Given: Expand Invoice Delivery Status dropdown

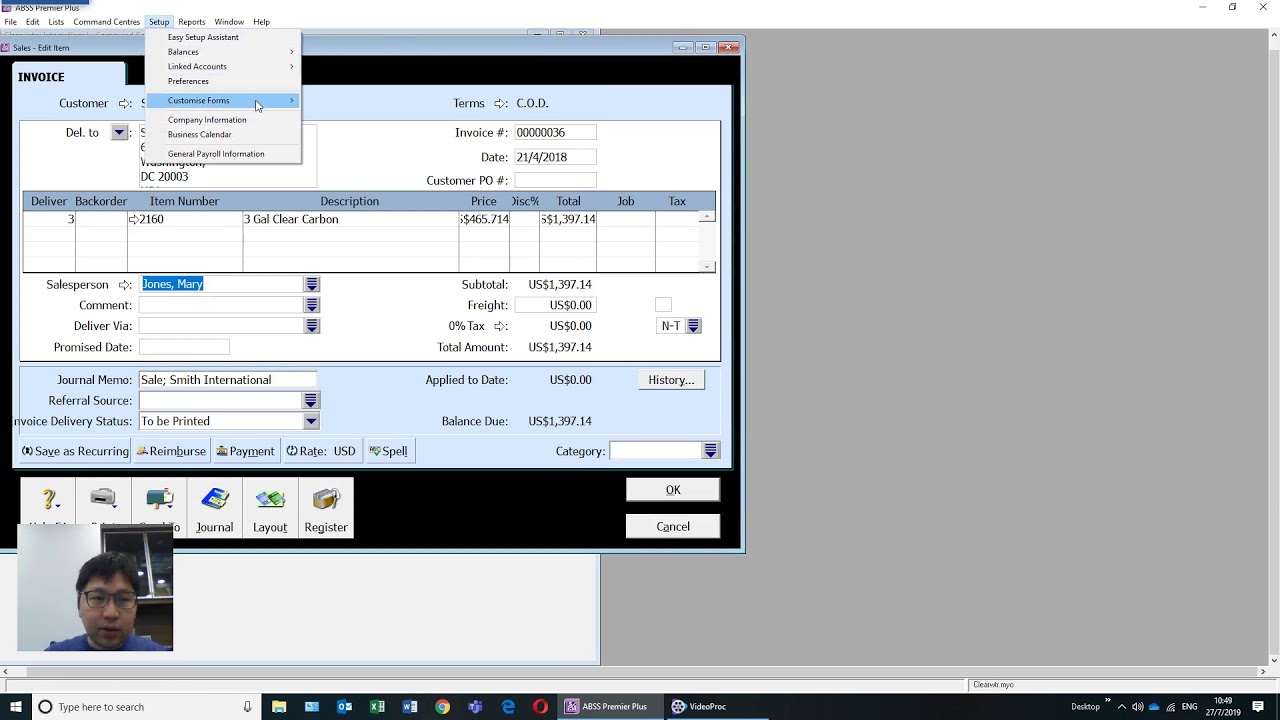Looking at the screenshot, I should (311, 421).
